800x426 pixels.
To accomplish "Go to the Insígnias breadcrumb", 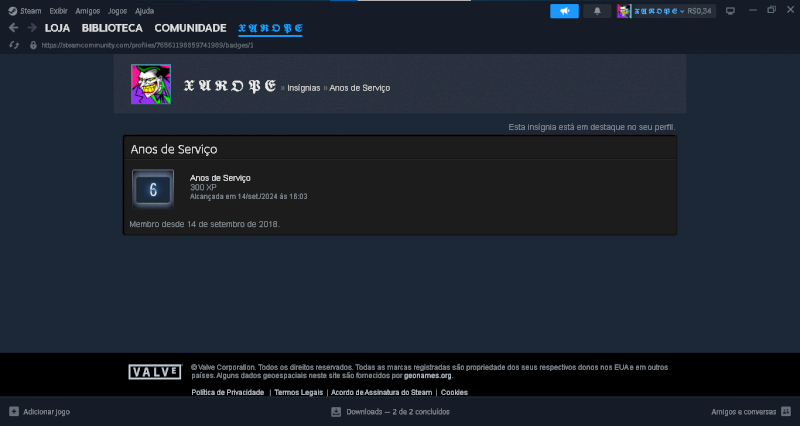I will click(304, 88).
